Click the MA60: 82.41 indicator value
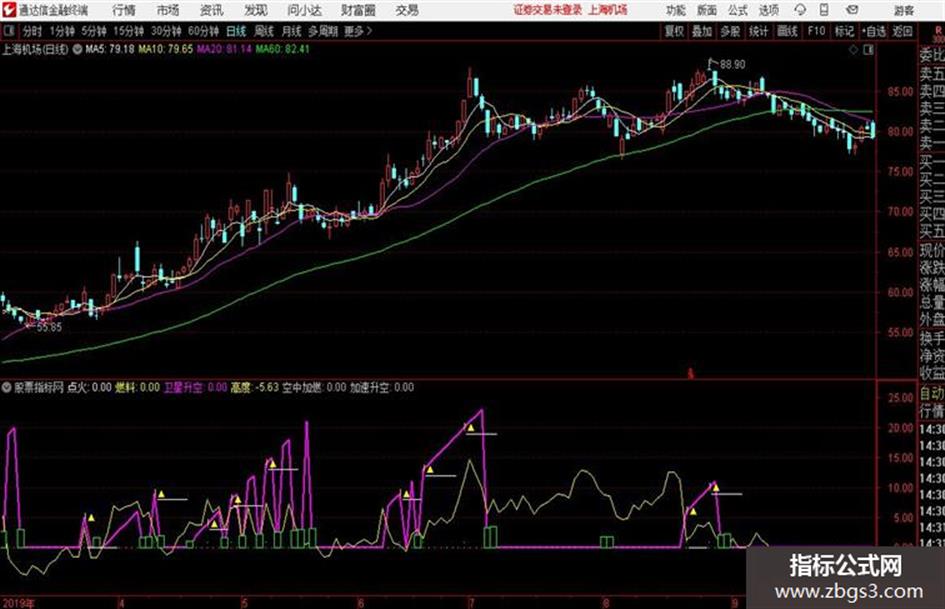The image size is (945, 609). 283,49
